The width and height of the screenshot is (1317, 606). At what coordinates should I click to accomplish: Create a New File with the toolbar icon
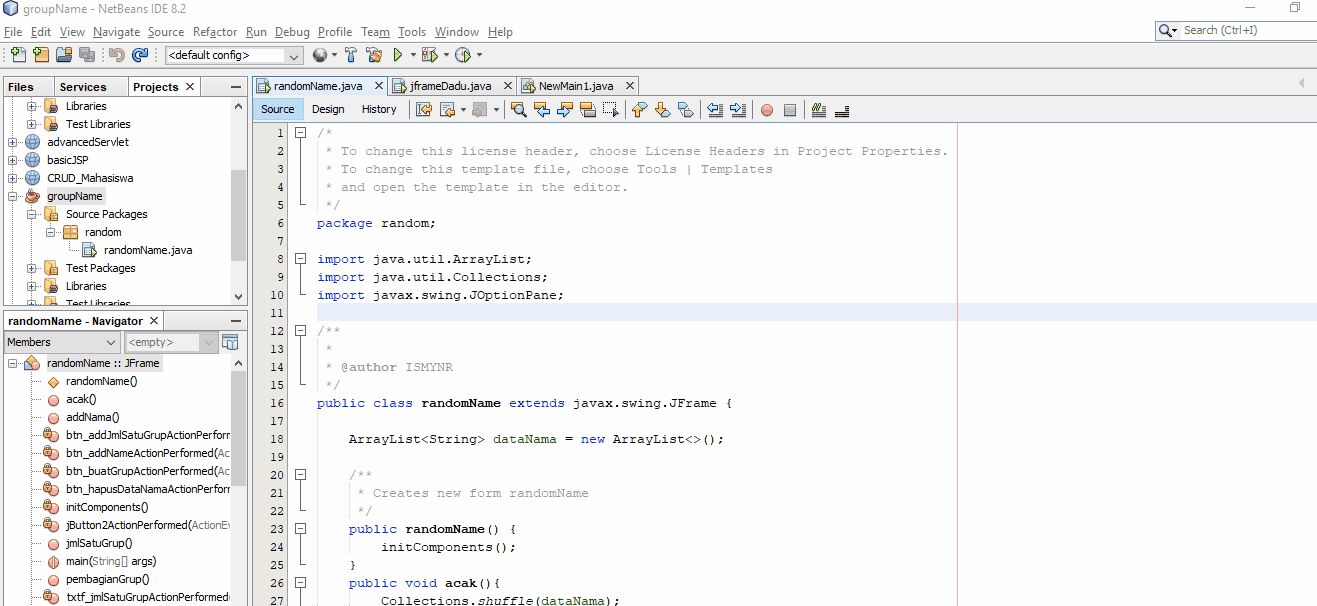click(x=18, y=55)
